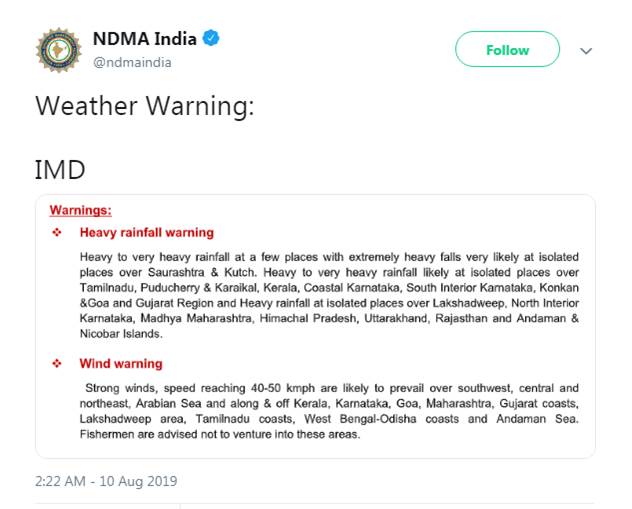Open the NDMA India display name
This screenshot has width=632, height=509.
145,39
